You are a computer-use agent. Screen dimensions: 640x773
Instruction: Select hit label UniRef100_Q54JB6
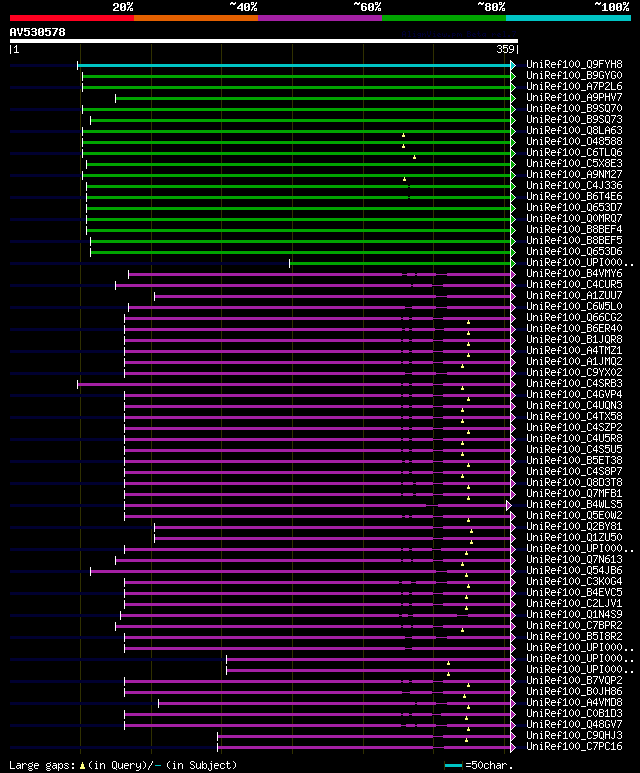click(x=574, y=570)
